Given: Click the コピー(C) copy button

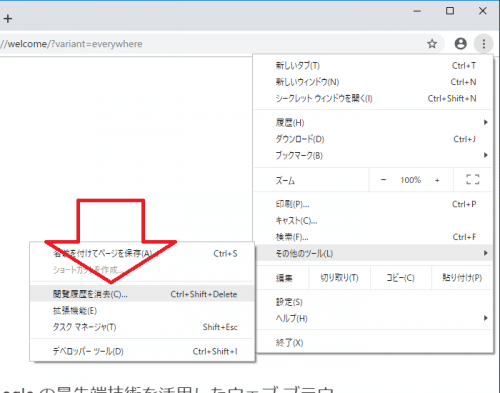Looking at the screenshot, I should [401, 278].
